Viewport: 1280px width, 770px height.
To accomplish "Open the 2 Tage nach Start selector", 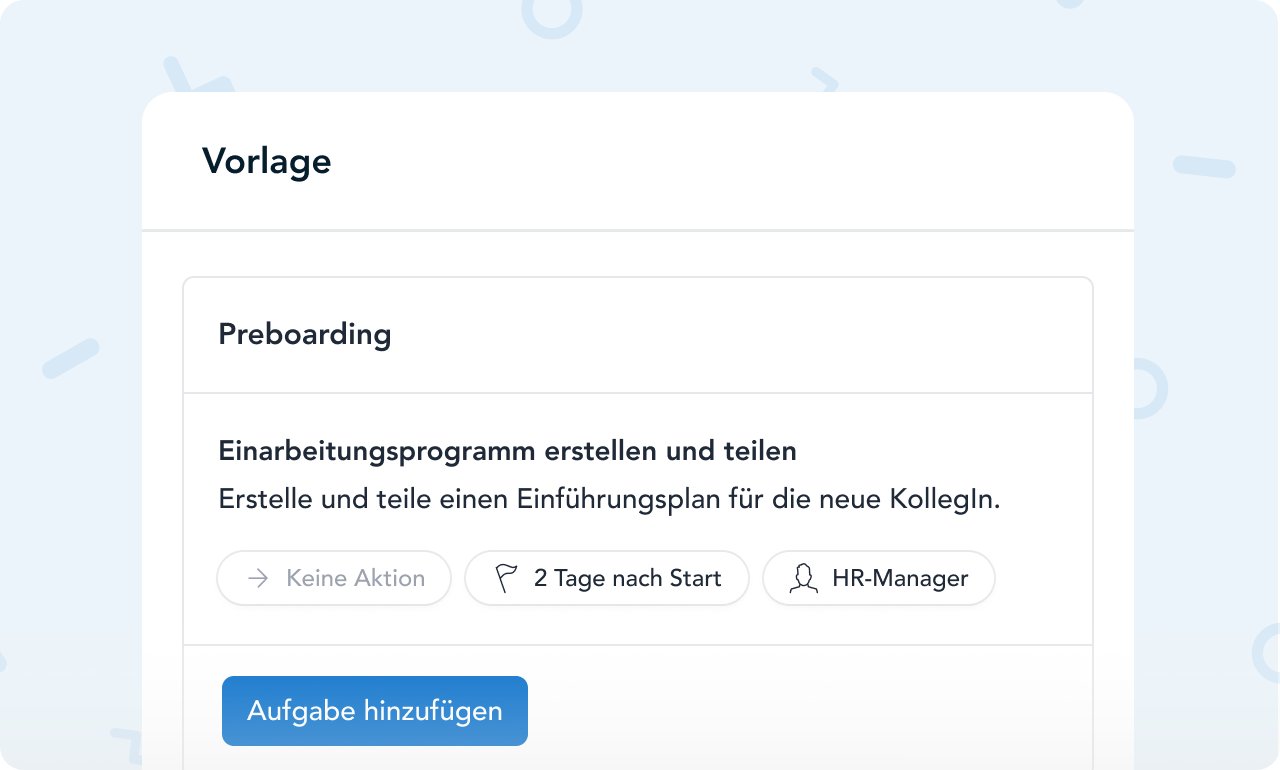I will [607, 578].
